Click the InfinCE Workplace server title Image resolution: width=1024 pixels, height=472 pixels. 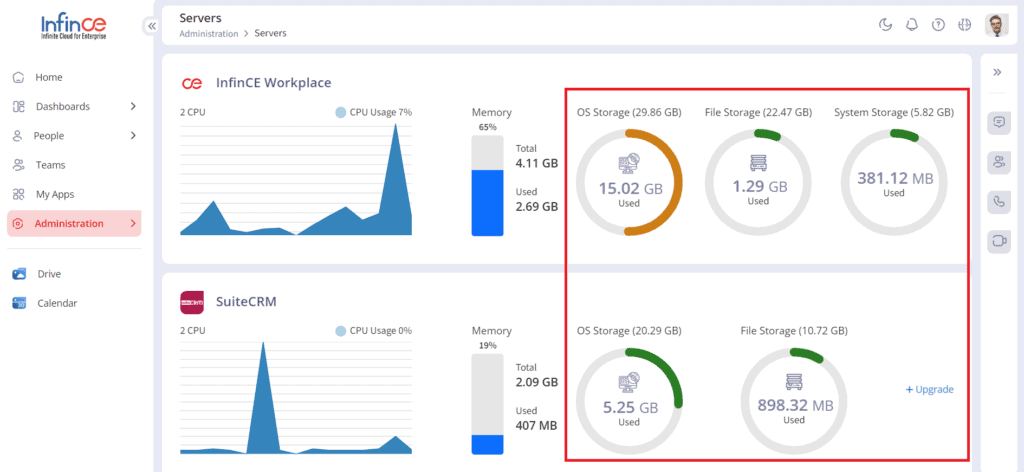point(274,83)
